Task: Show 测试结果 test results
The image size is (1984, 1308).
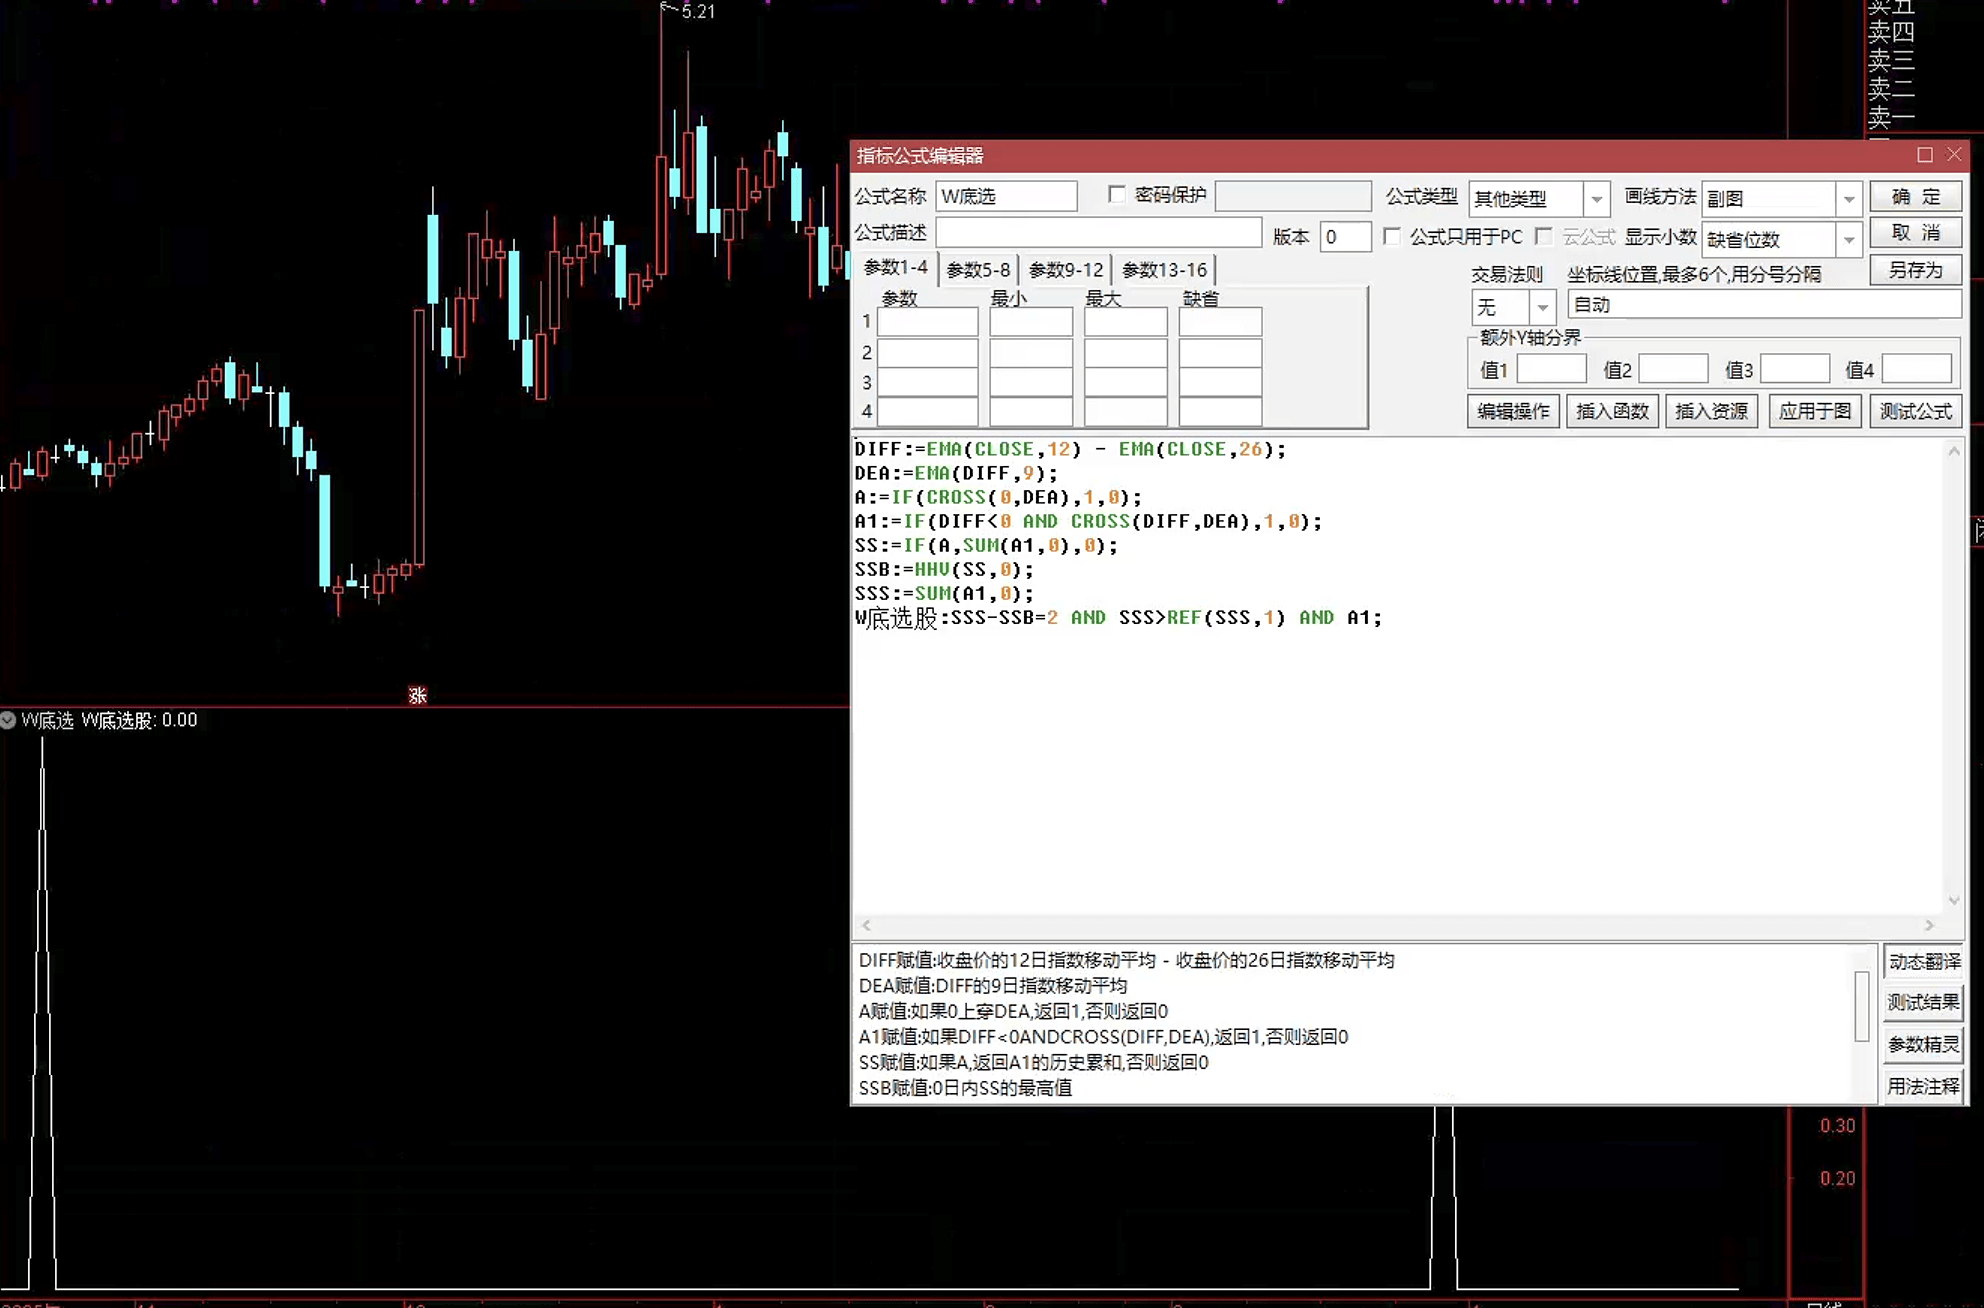Action: (1923, 1002)
